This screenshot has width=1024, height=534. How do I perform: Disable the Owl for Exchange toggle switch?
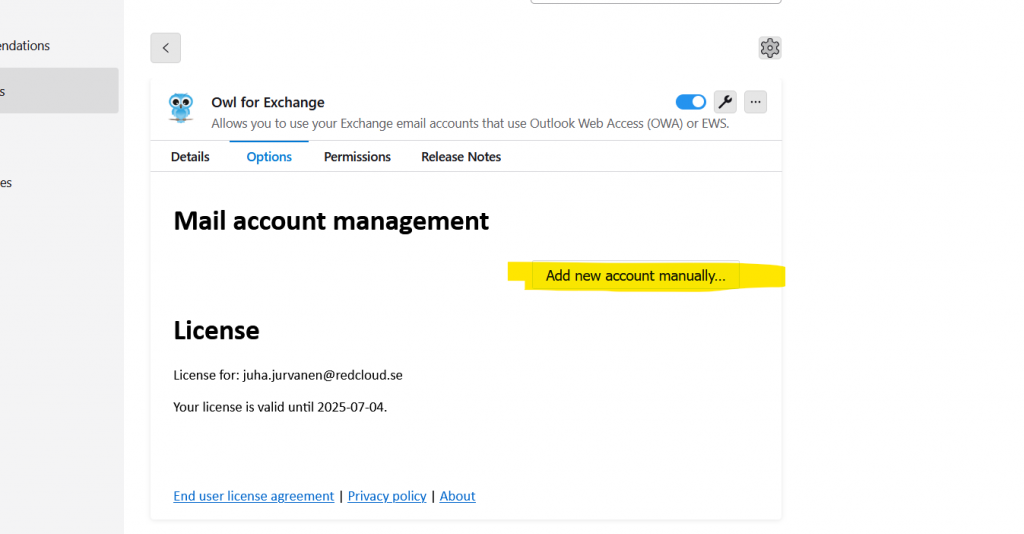pyautogui.click(x=690, y=102)
